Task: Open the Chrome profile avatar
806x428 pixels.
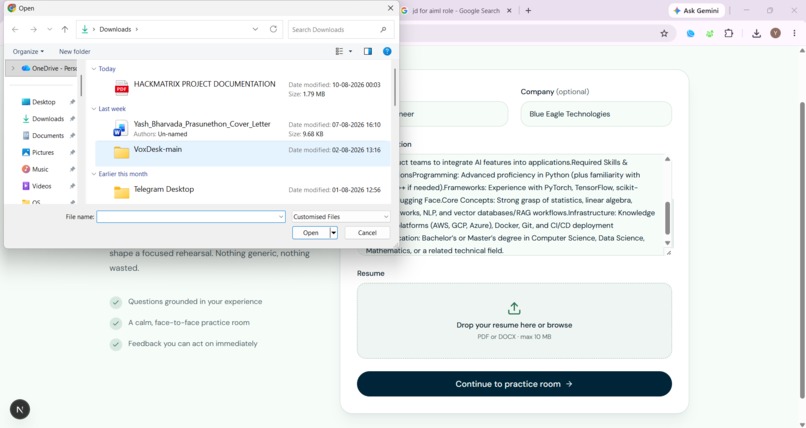Action: coord(775,33)
